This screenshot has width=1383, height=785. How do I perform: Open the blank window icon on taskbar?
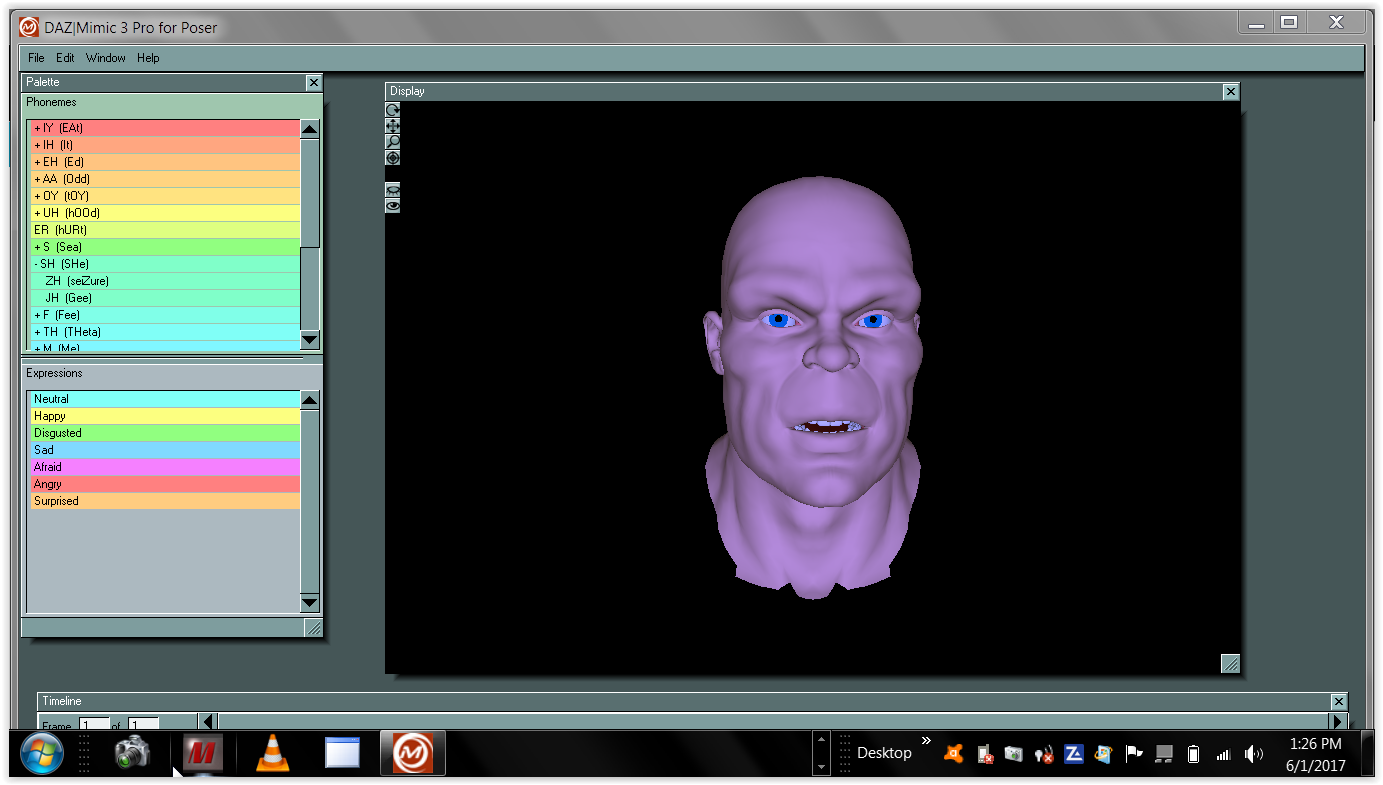tap(342, 753)
